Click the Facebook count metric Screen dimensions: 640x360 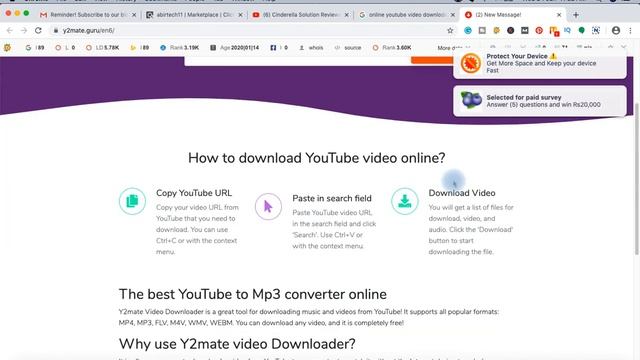click(279, 48)
